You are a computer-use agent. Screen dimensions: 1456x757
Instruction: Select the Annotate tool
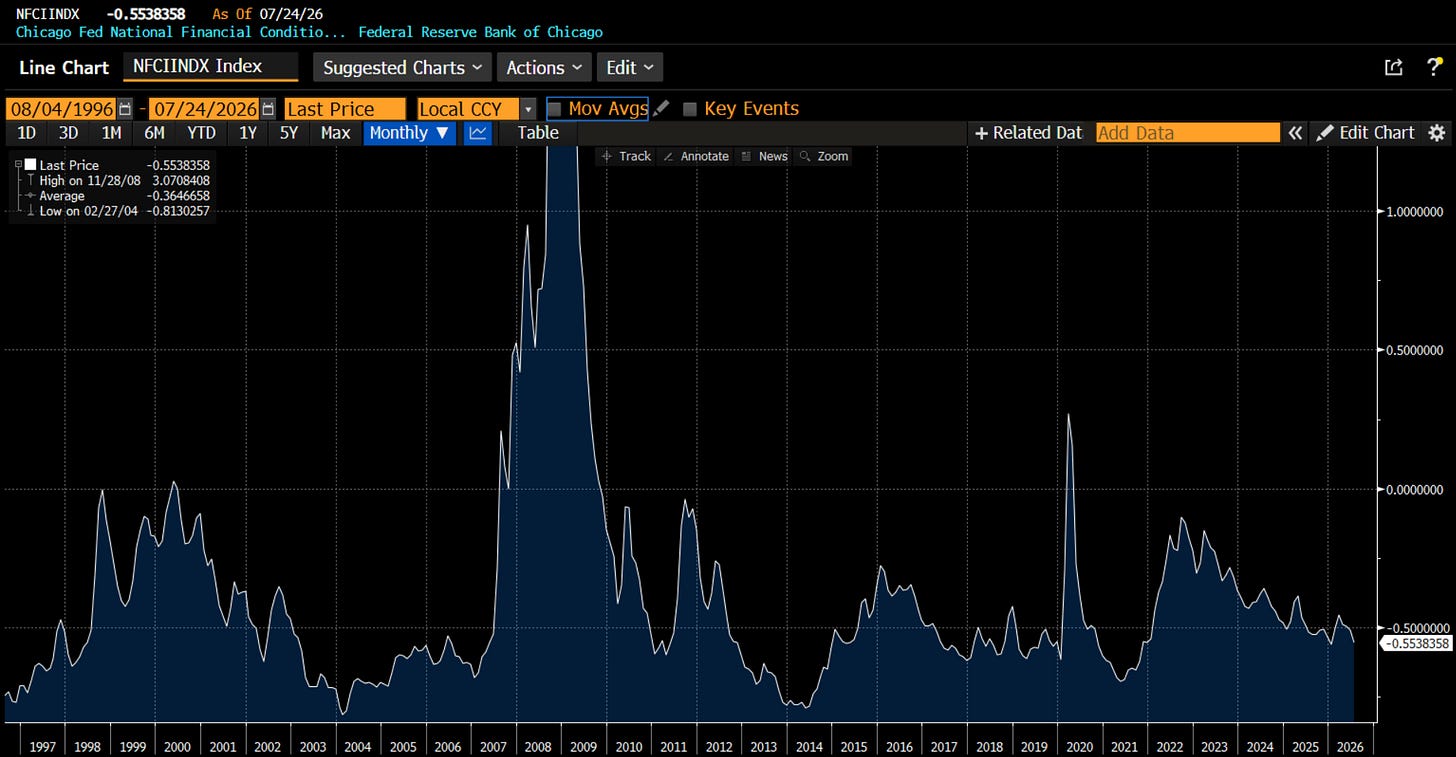coord(695,156)
